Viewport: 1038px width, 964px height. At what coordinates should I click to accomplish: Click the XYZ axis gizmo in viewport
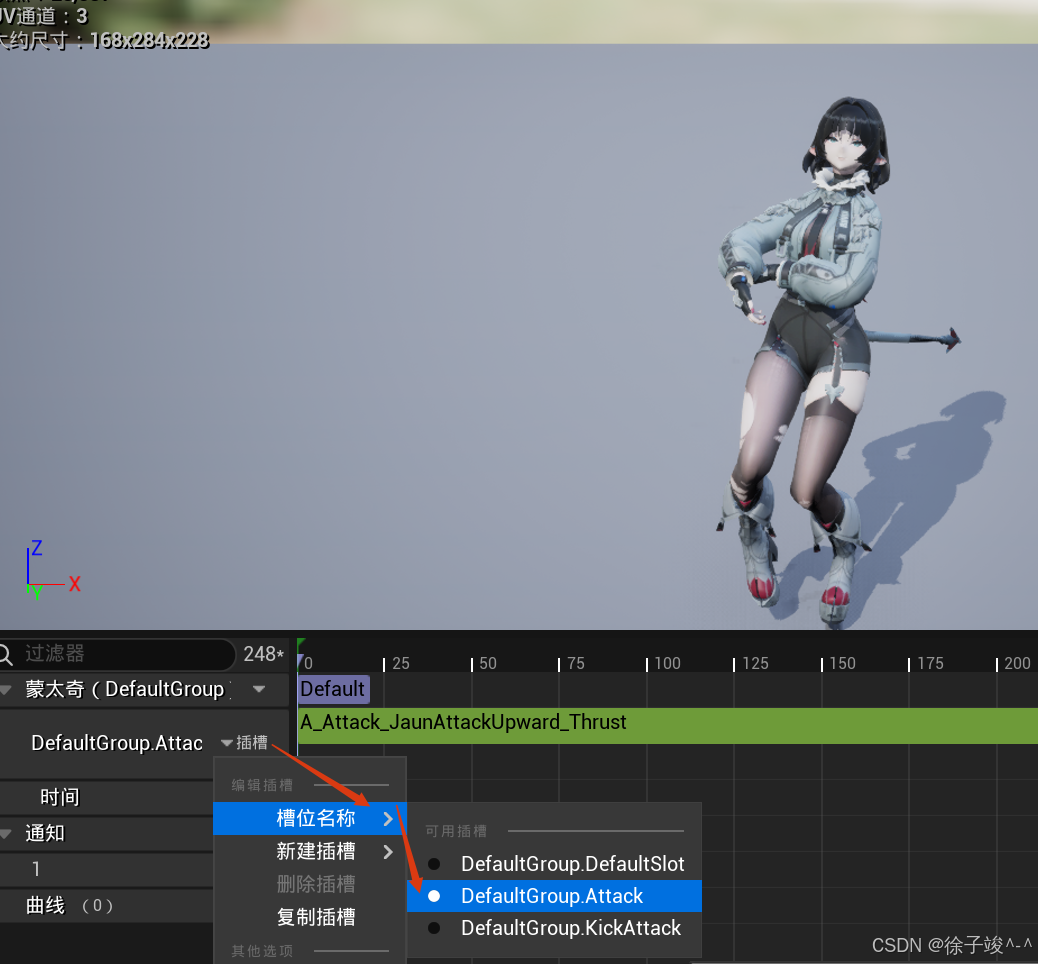pyautogui.click(x=52, y=570)
